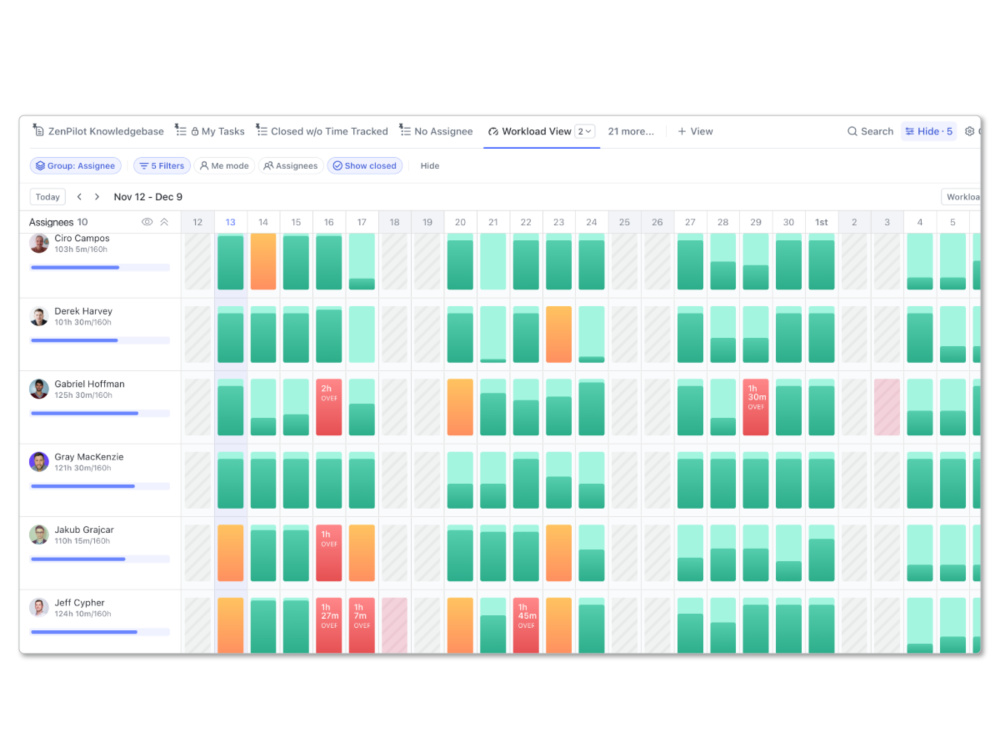Add a new View
Image resolution: width=1000 pixels, height=750 pixels.
tap(695, 131)
